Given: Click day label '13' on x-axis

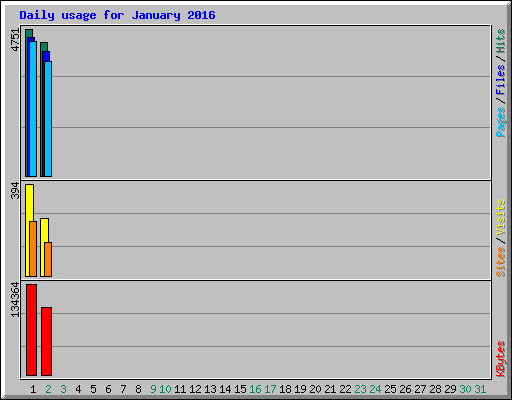Looking at the screenshot, I should click(x=210, y=389).
